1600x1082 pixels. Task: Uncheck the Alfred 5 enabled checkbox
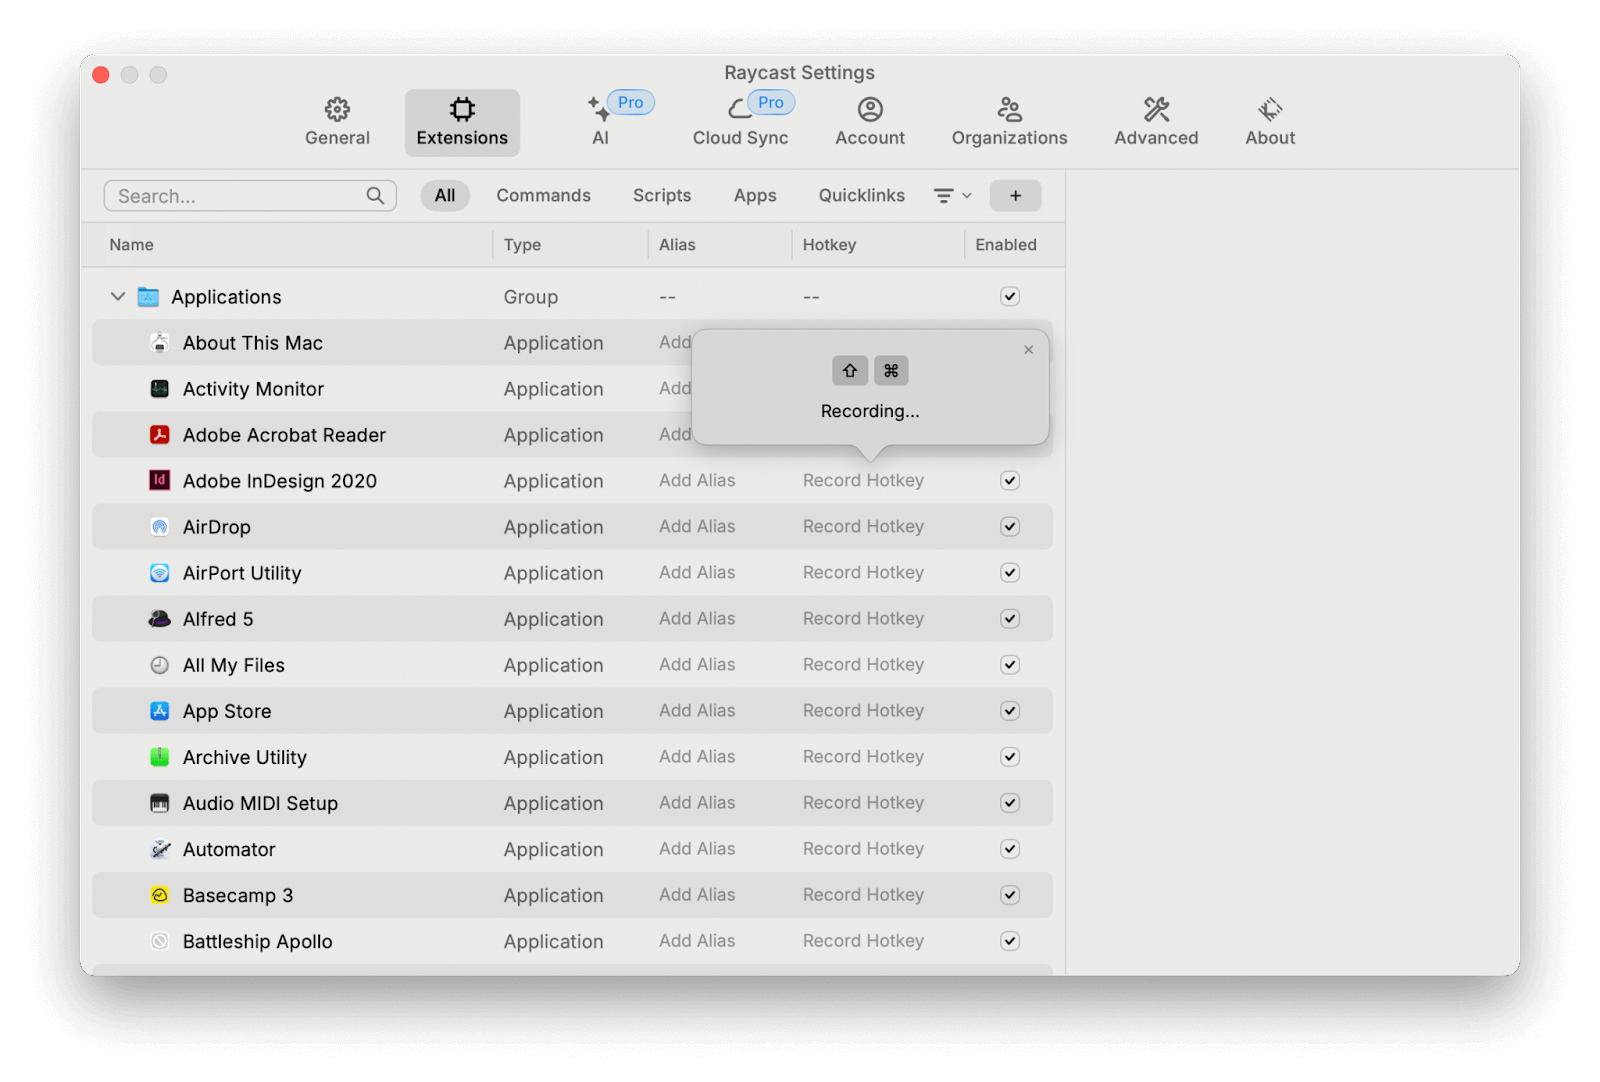tap(1010, 619)
